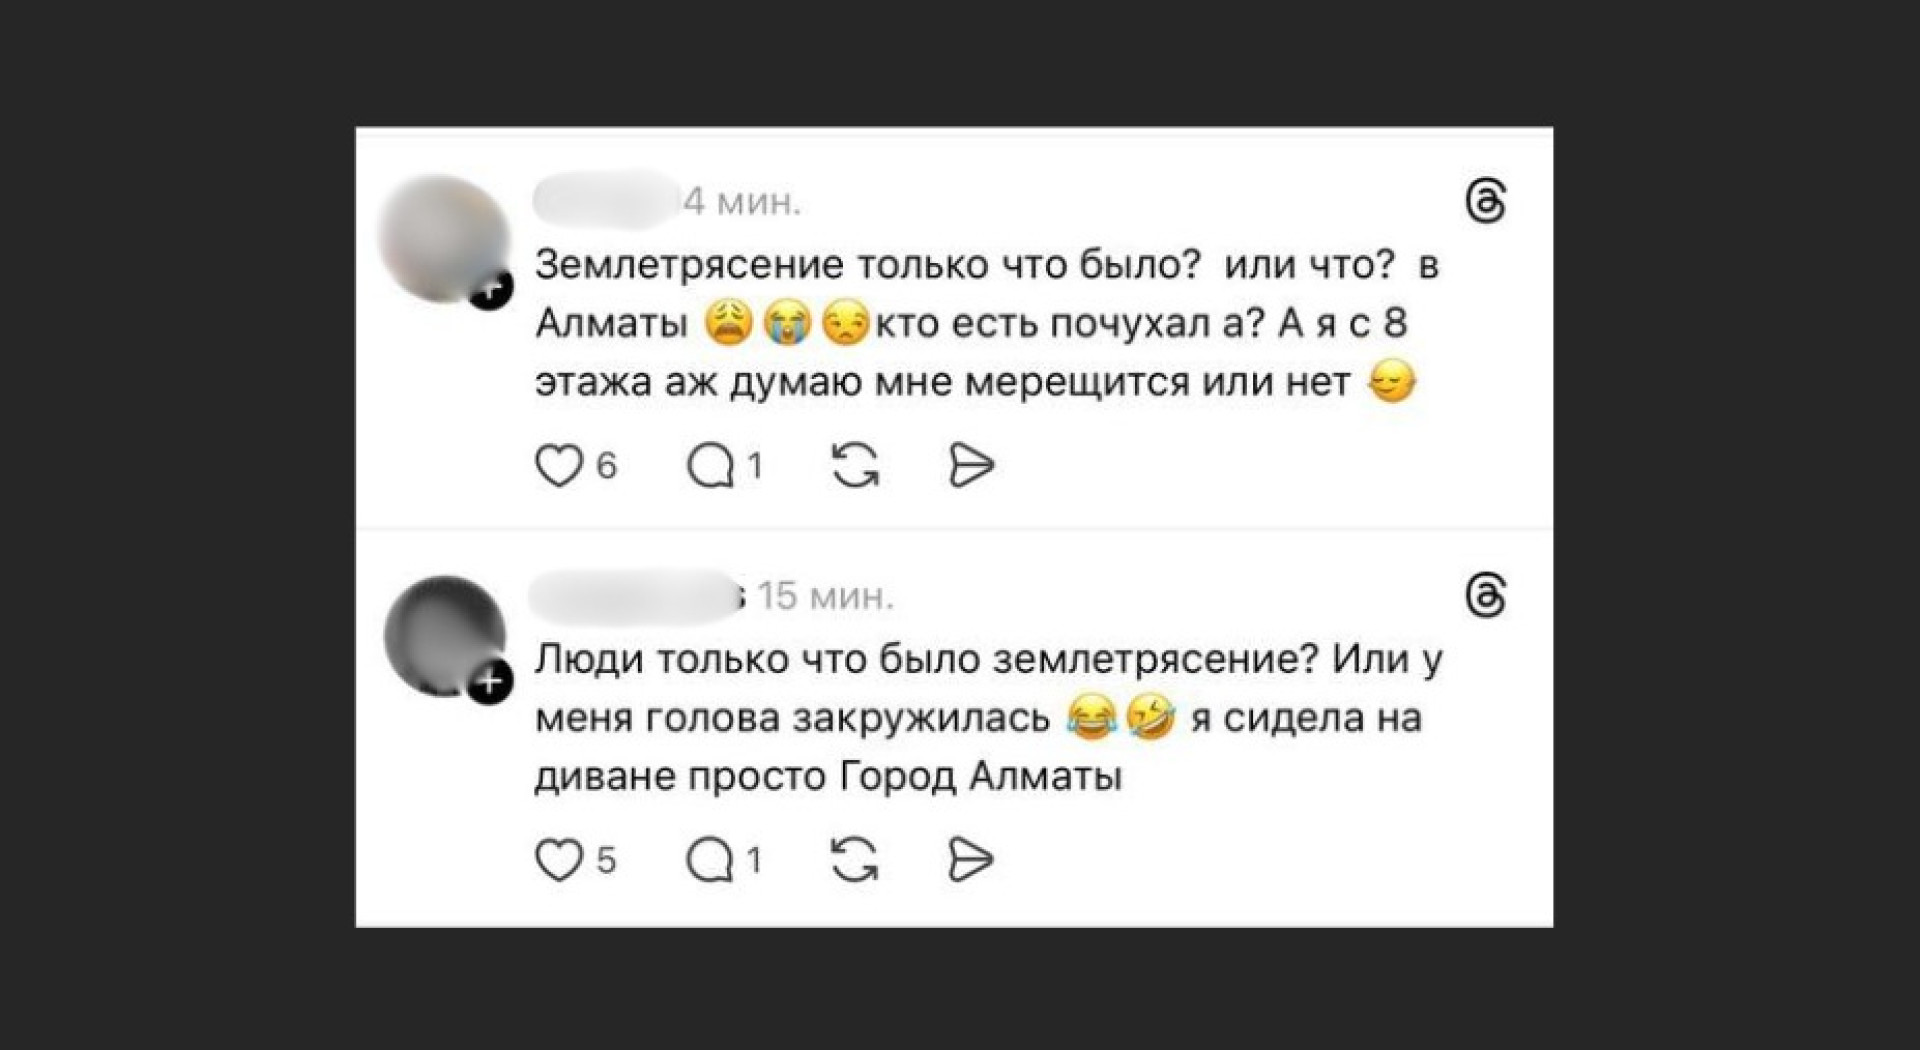Repost the post from 15 мин. ago

click(855, 860)
